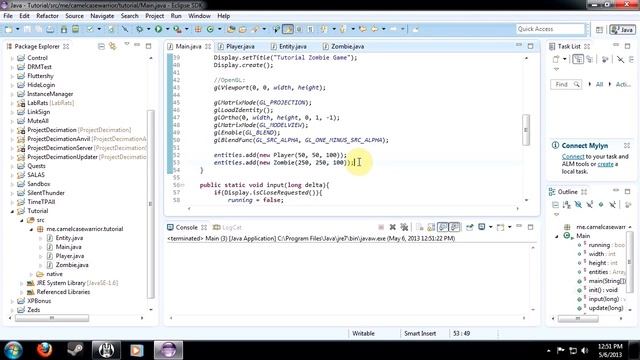Expand the Referenced Libraries node
Screen dimensions: 640x360
22,292
